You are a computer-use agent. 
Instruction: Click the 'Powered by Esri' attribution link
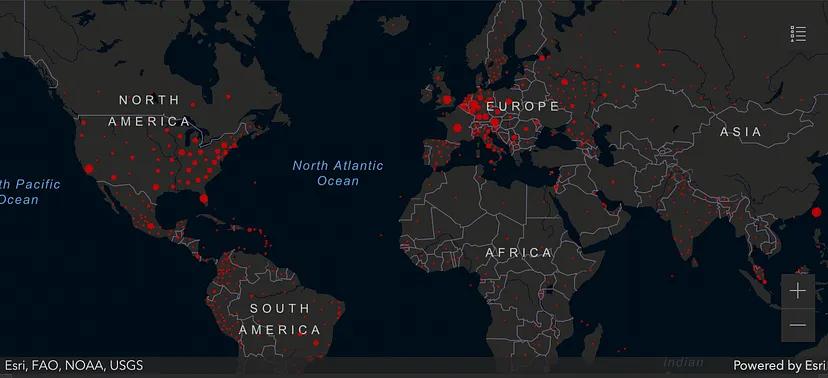click(x=779, y=365)
